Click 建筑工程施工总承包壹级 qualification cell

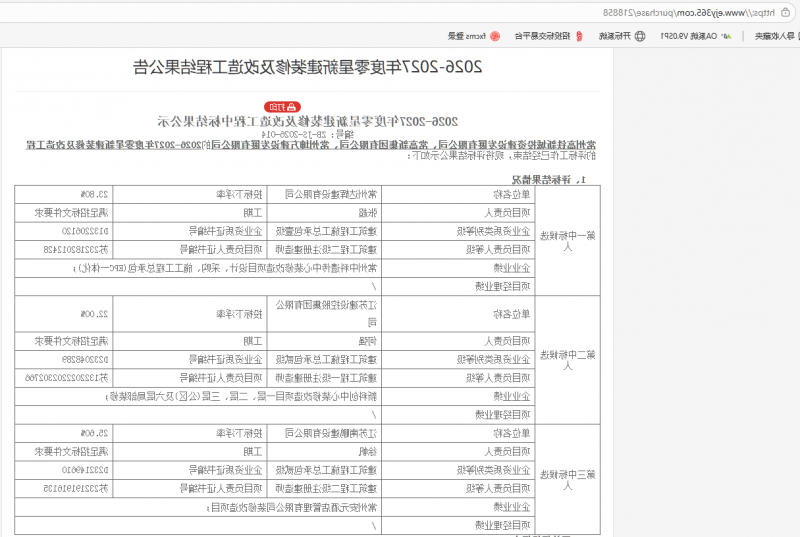click(x=326, y=231)
